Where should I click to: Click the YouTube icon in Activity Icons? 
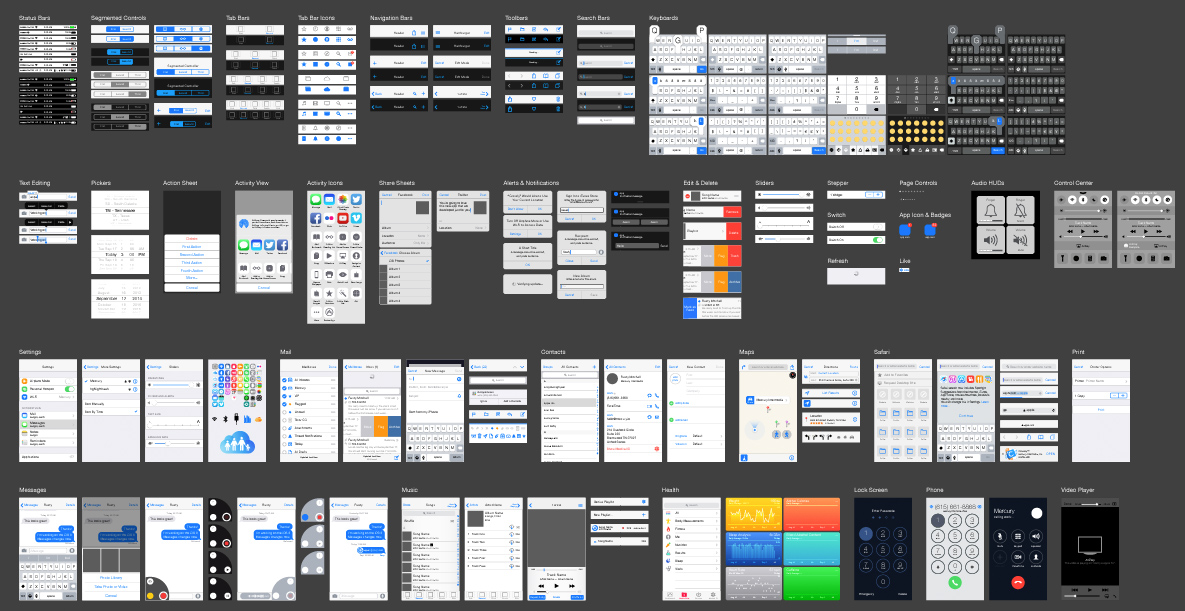pos(343,219)
